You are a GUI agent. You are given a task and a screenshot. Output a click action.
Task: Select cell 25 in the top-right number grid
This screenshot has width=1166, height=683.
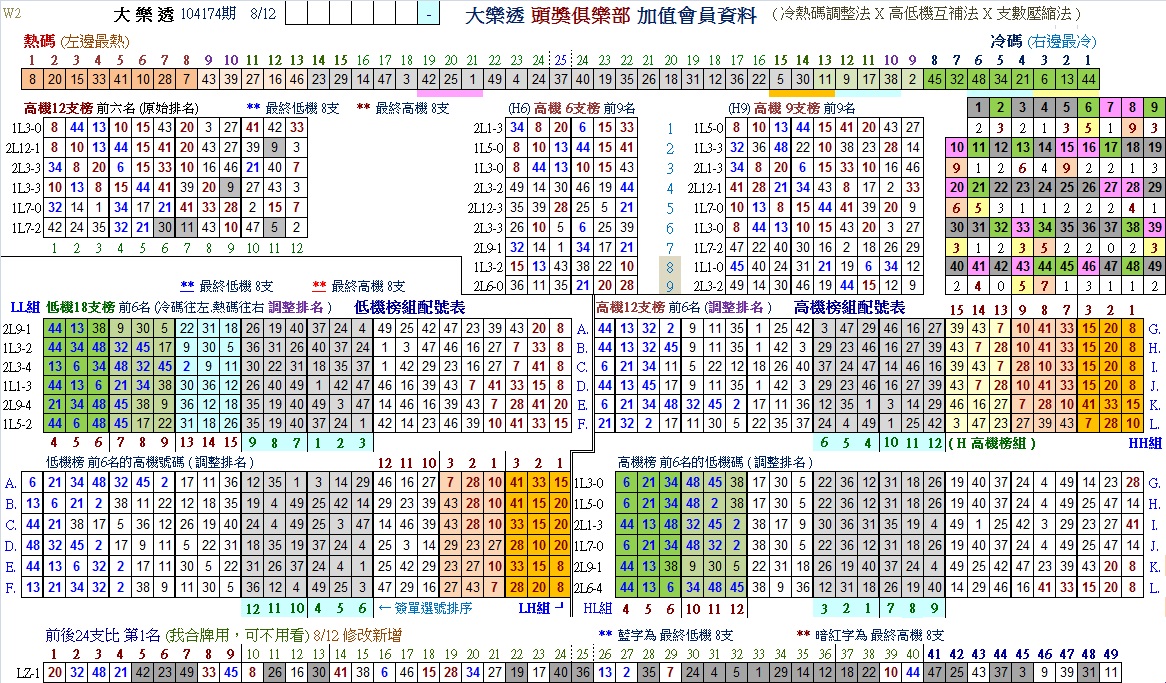[x=1066, y=187]
